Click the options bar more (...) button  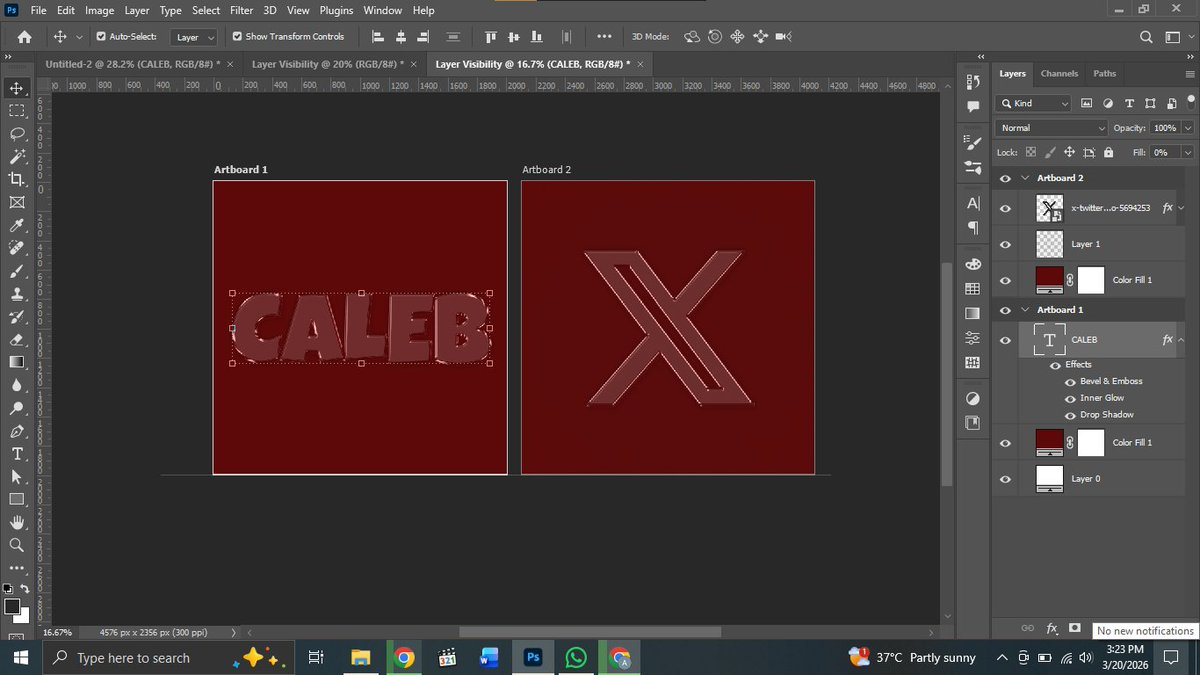tap(603, 37)
